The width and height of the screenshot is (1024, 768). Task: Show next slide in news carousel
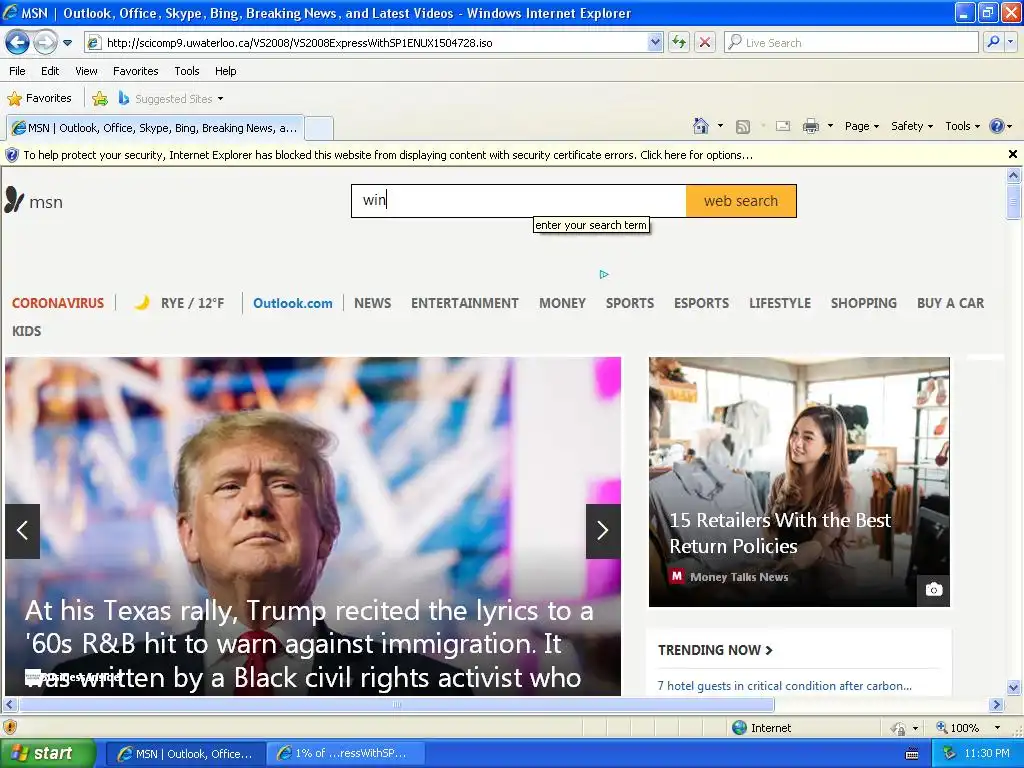point(603,531)
